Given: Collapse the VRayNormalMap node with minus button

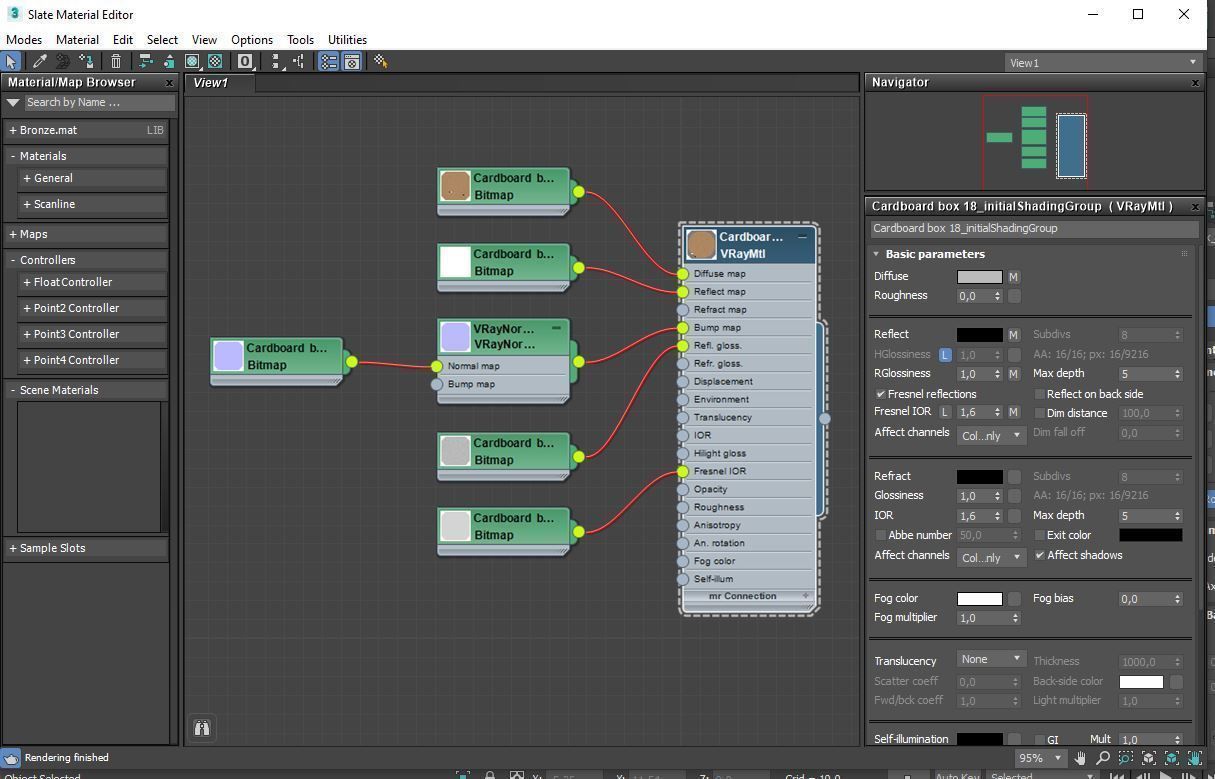Looking at the screenshot, I should click(x=556, y=328).
